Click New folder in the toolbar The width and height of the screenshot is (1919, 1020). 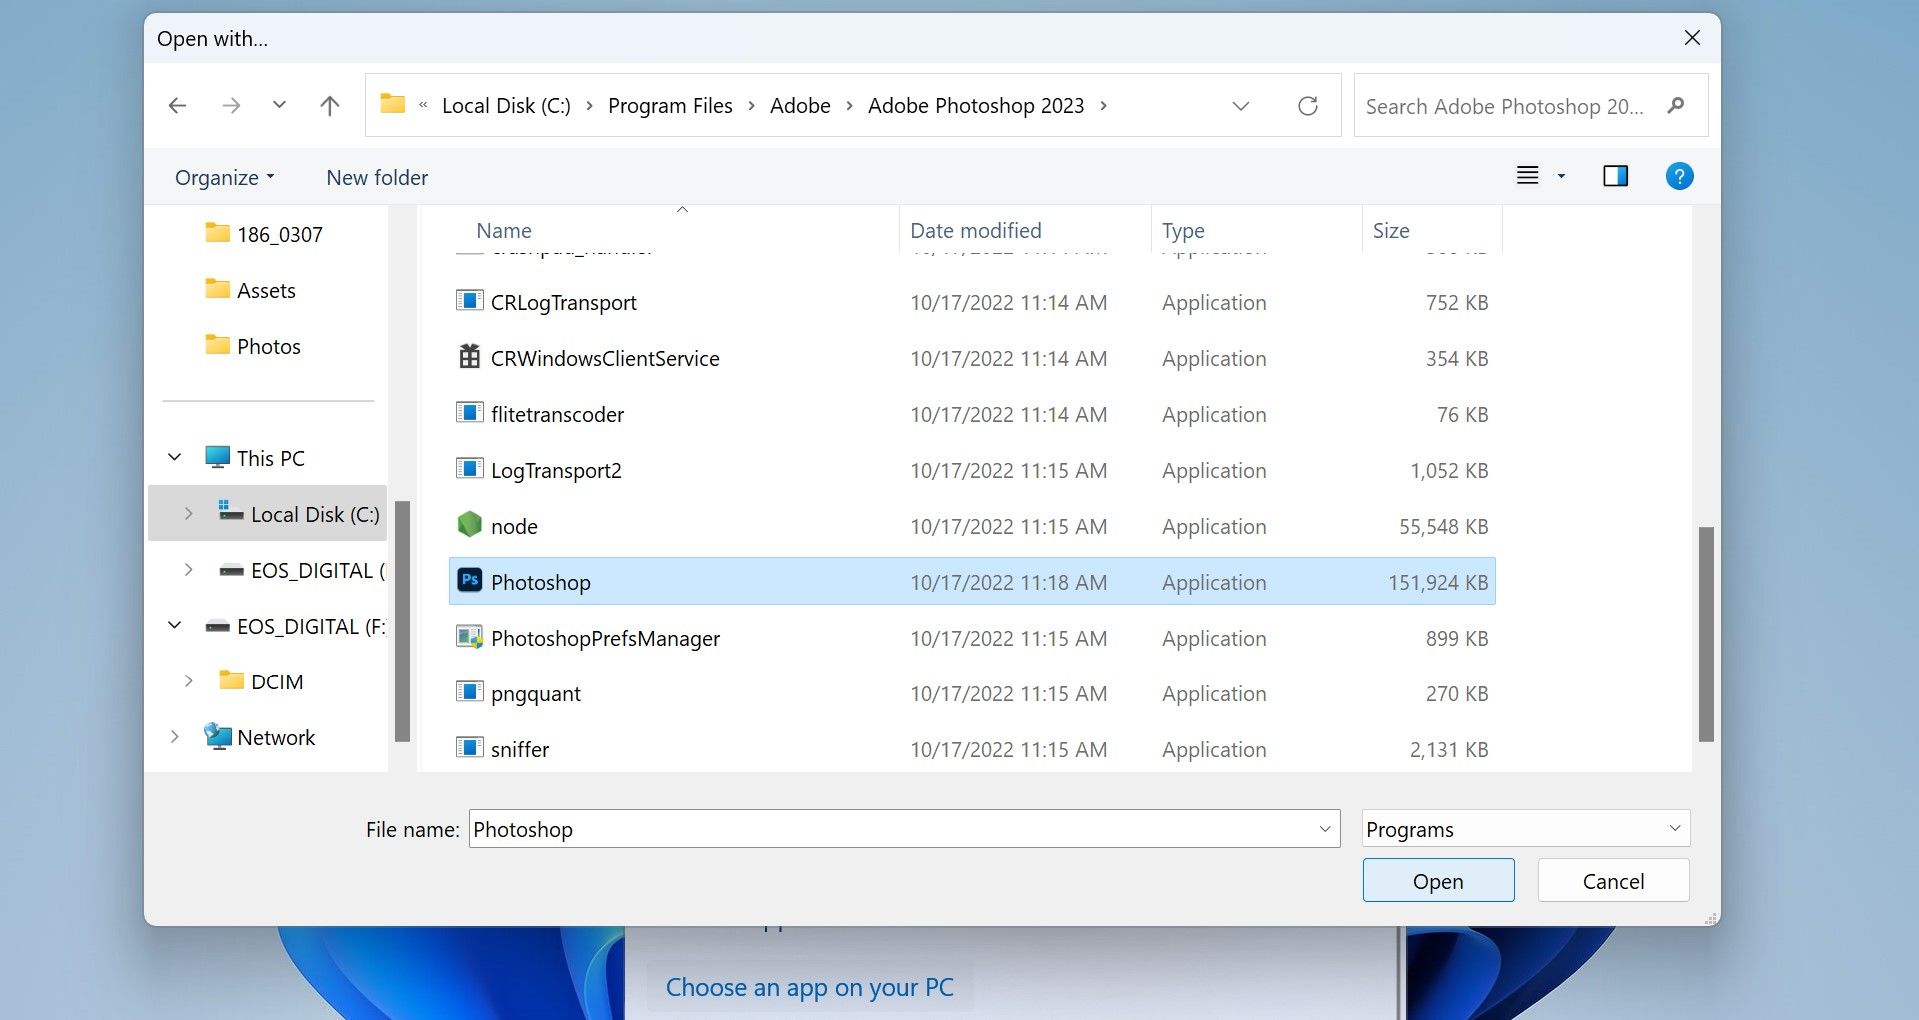point(376,177)
